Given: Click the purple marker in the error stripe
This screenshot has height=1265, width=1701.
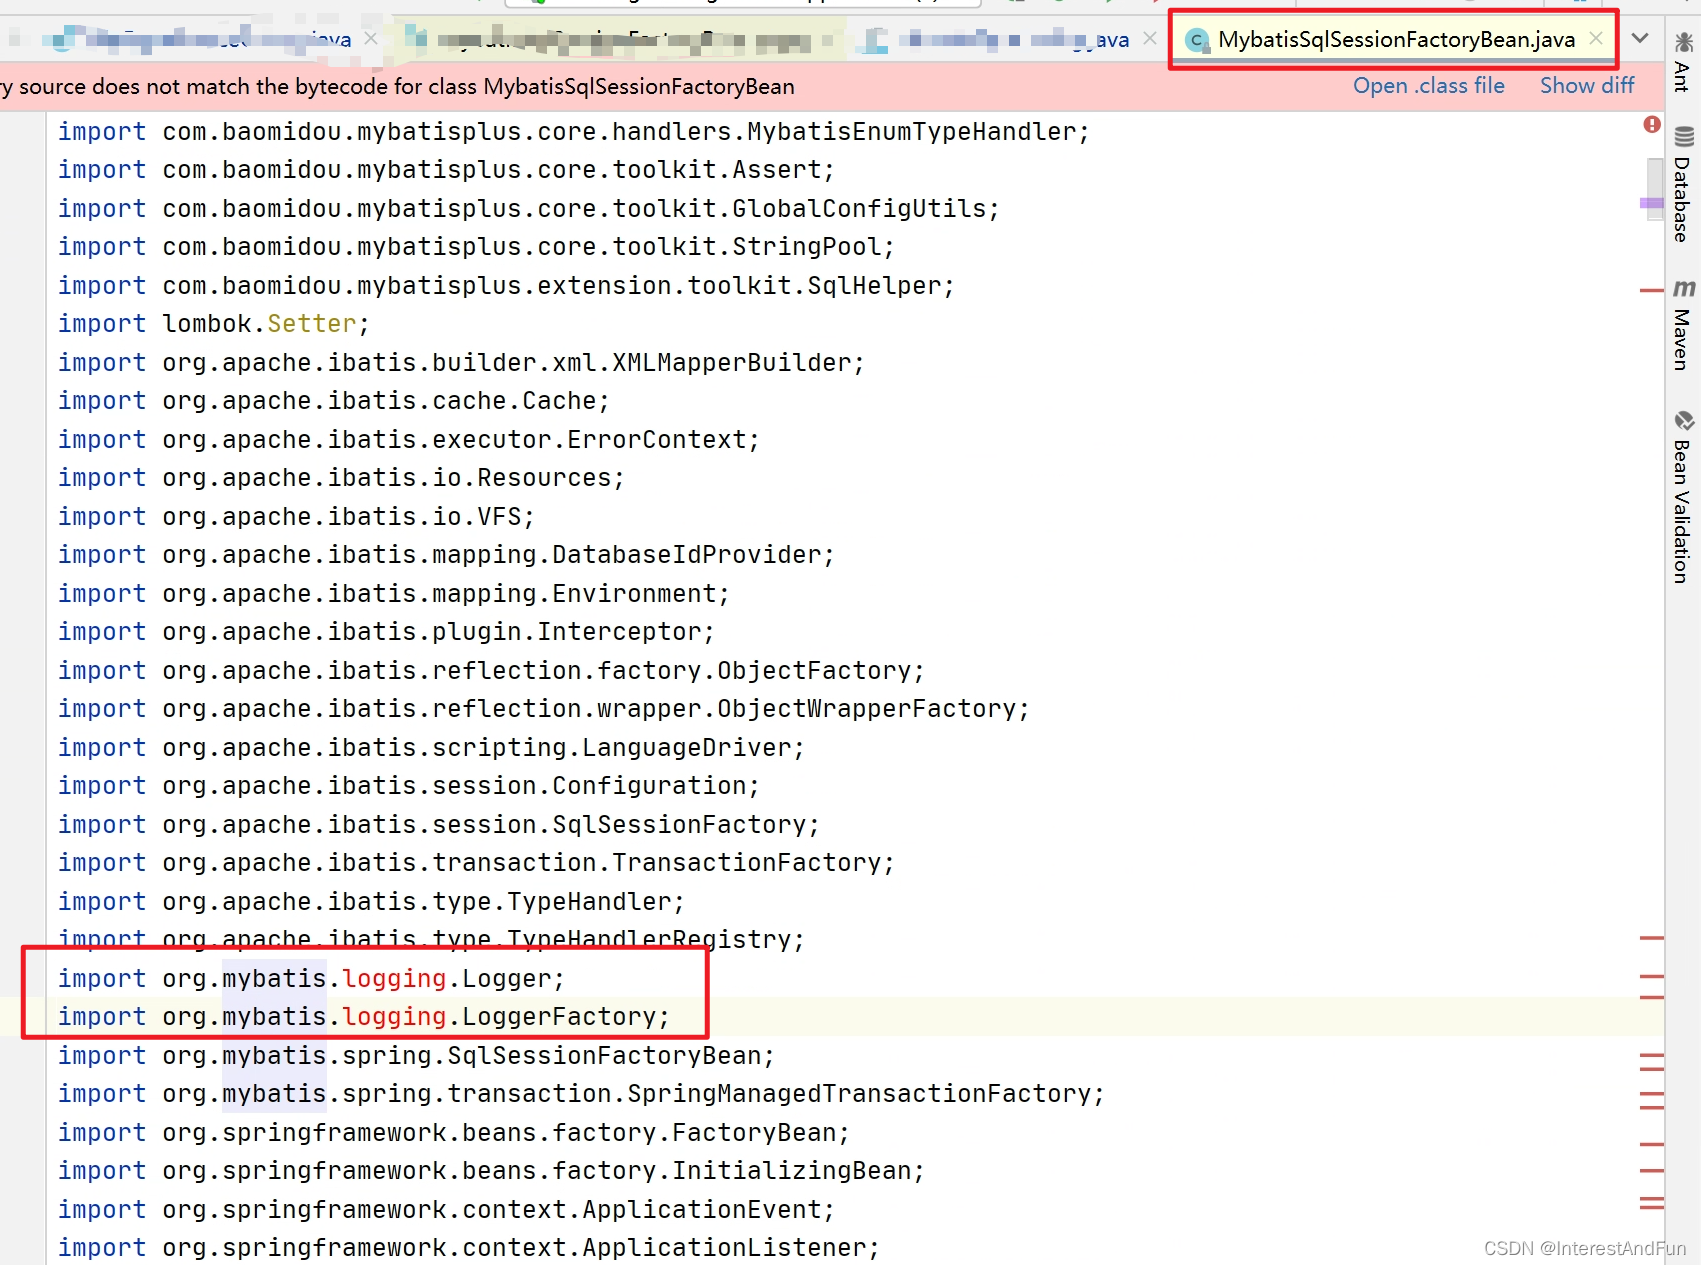Looking at the screenshot, I should 1652,203.
